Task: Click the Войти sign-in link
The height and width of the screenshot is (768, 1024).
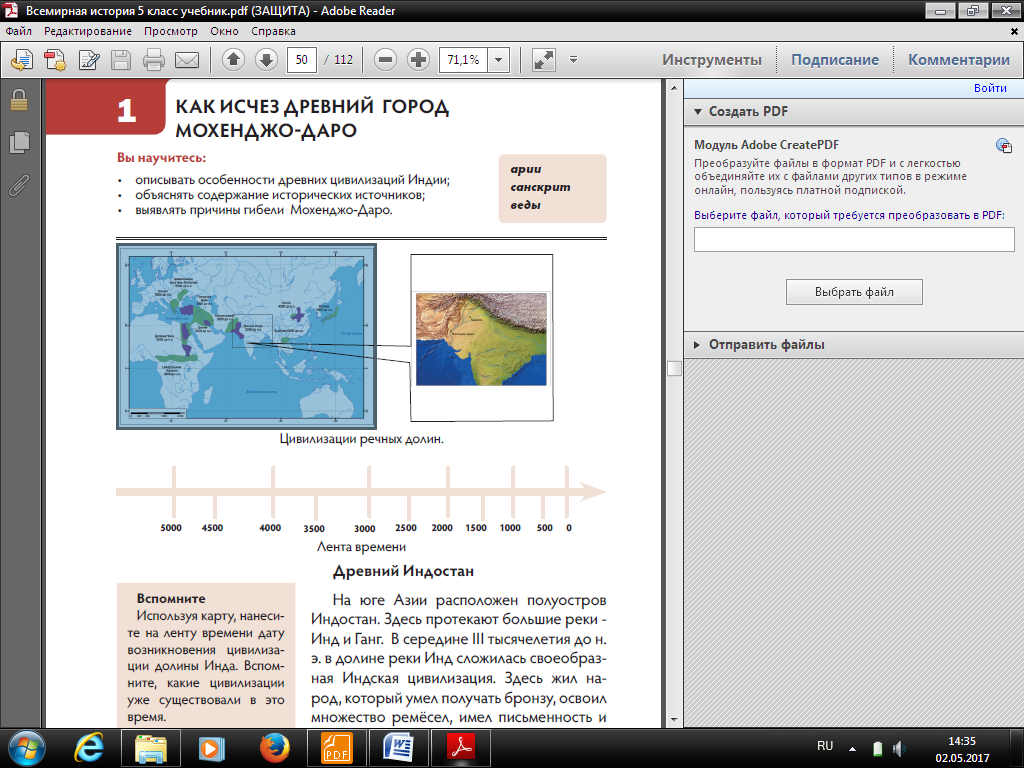Action: (x=989, y=88)
